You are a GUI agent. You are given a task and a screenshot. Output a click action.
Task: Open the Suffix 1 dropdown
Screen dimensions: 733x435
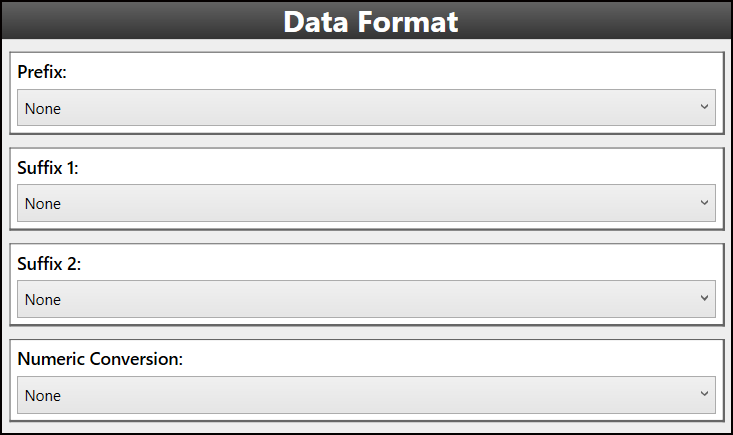coord(366,204)
